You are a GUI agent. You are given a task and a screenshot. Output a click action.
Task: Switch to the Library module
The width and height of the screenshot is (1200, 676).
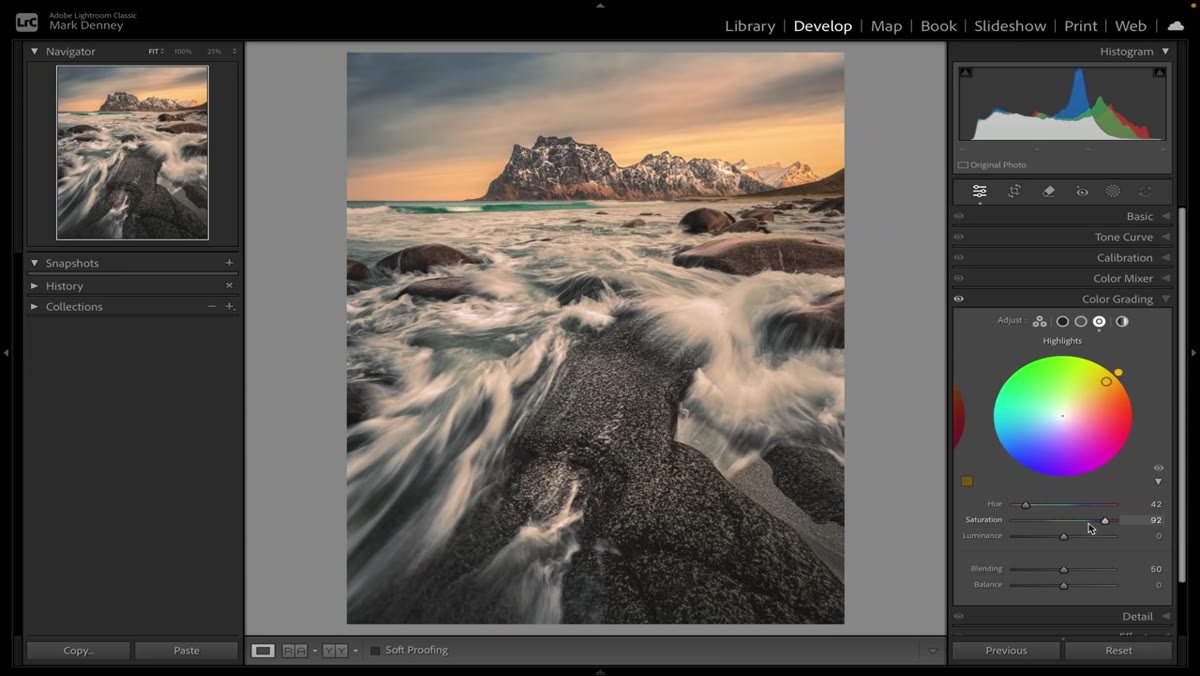click(x=750, y=26)
